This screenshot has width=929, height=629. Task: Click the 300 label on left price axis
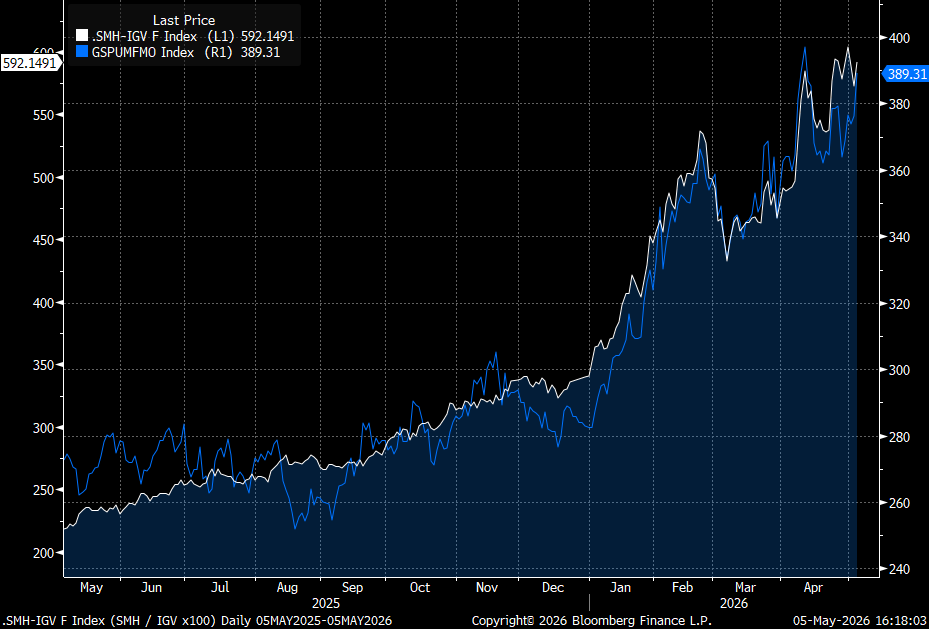coord(43,428)
